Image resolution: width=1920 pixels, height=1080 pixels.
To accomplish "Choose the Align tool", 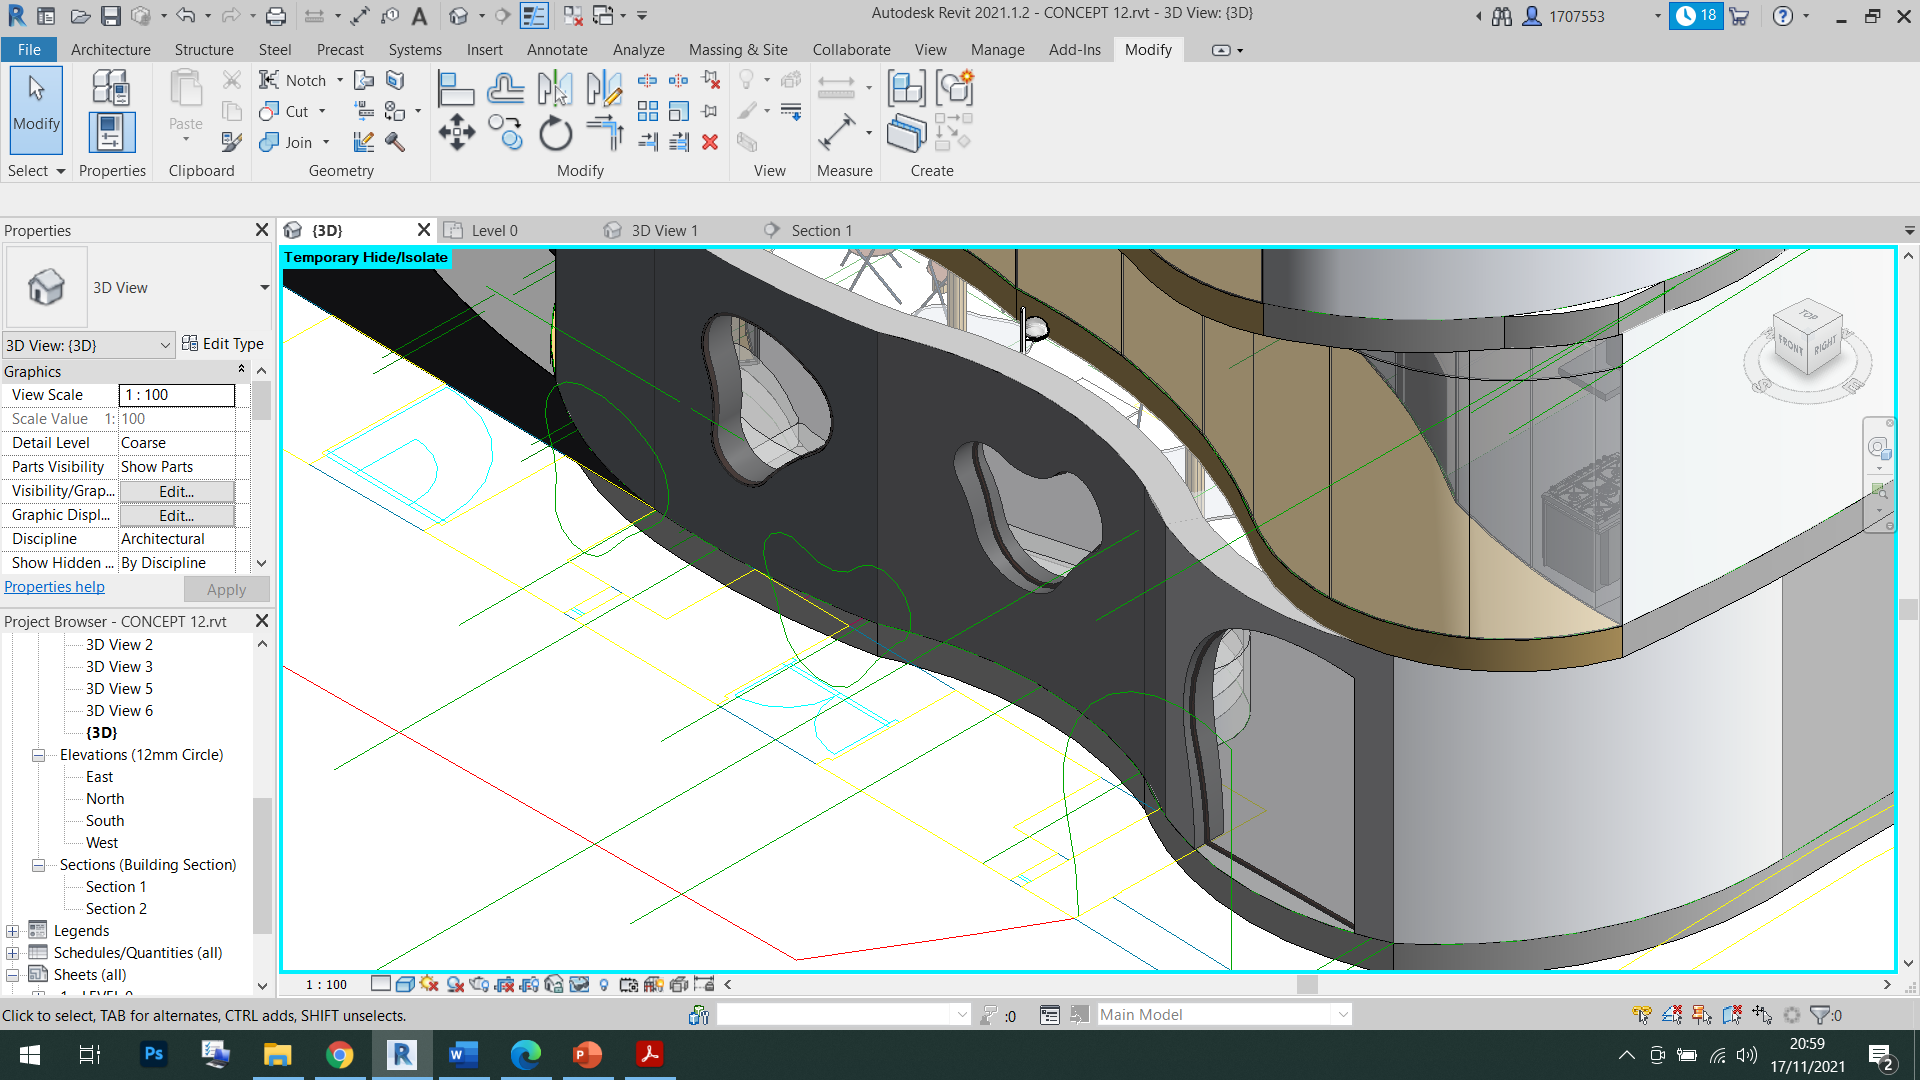I will tap(455, 88).
